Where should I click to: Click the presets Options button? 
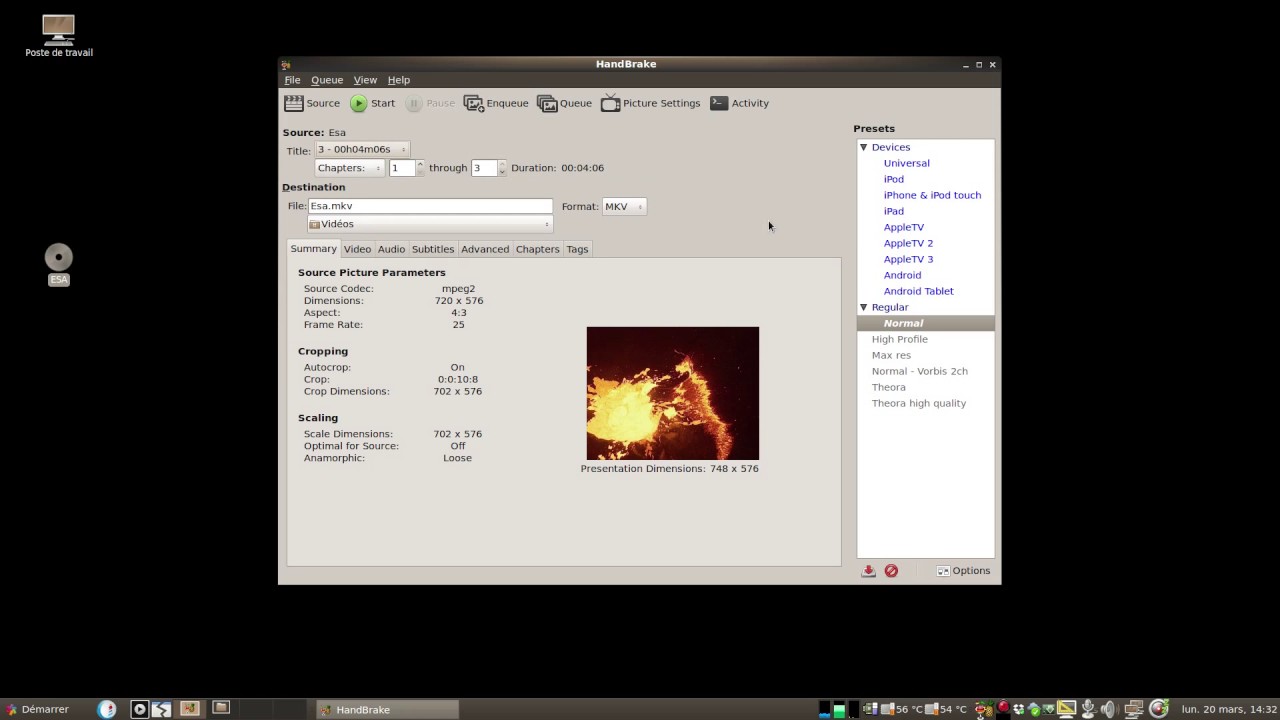tap(964, 571)
